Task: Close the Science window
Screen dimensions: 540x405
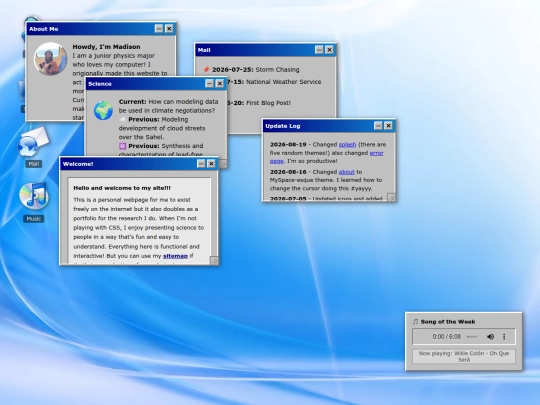Action: coord(220,83)
